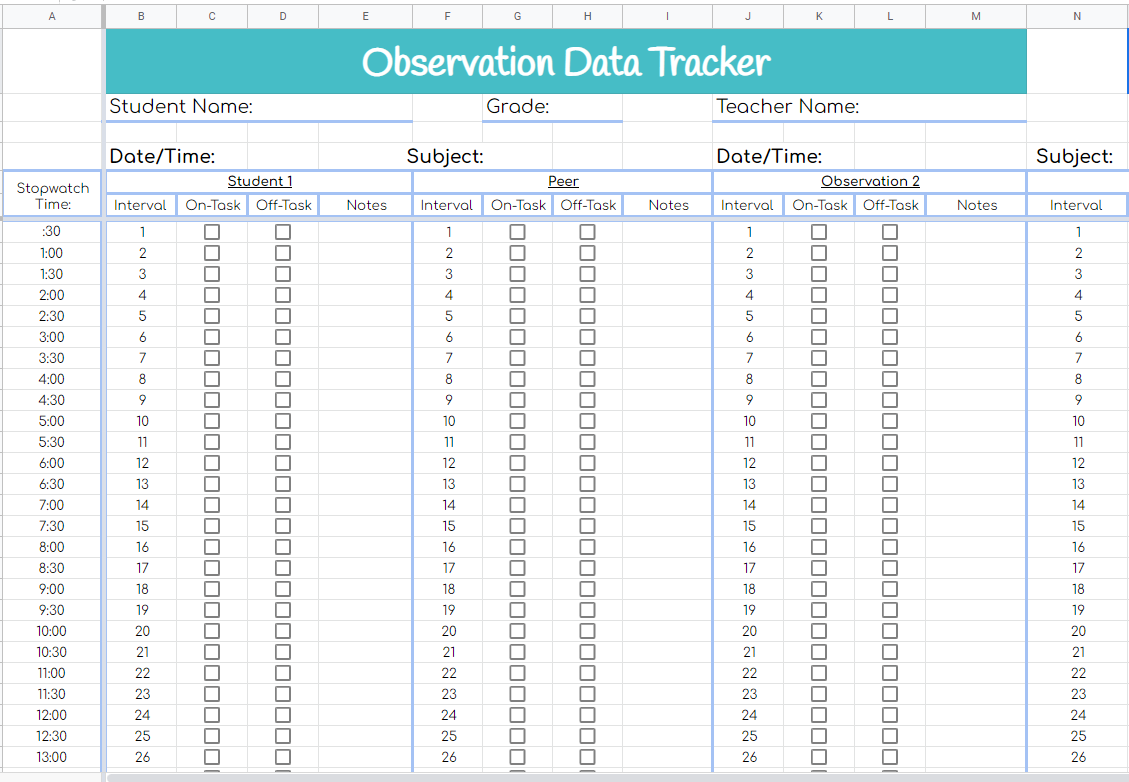
Task: Check Observation 2 Off-Task box for interval 17
Action: click(890, 568)
